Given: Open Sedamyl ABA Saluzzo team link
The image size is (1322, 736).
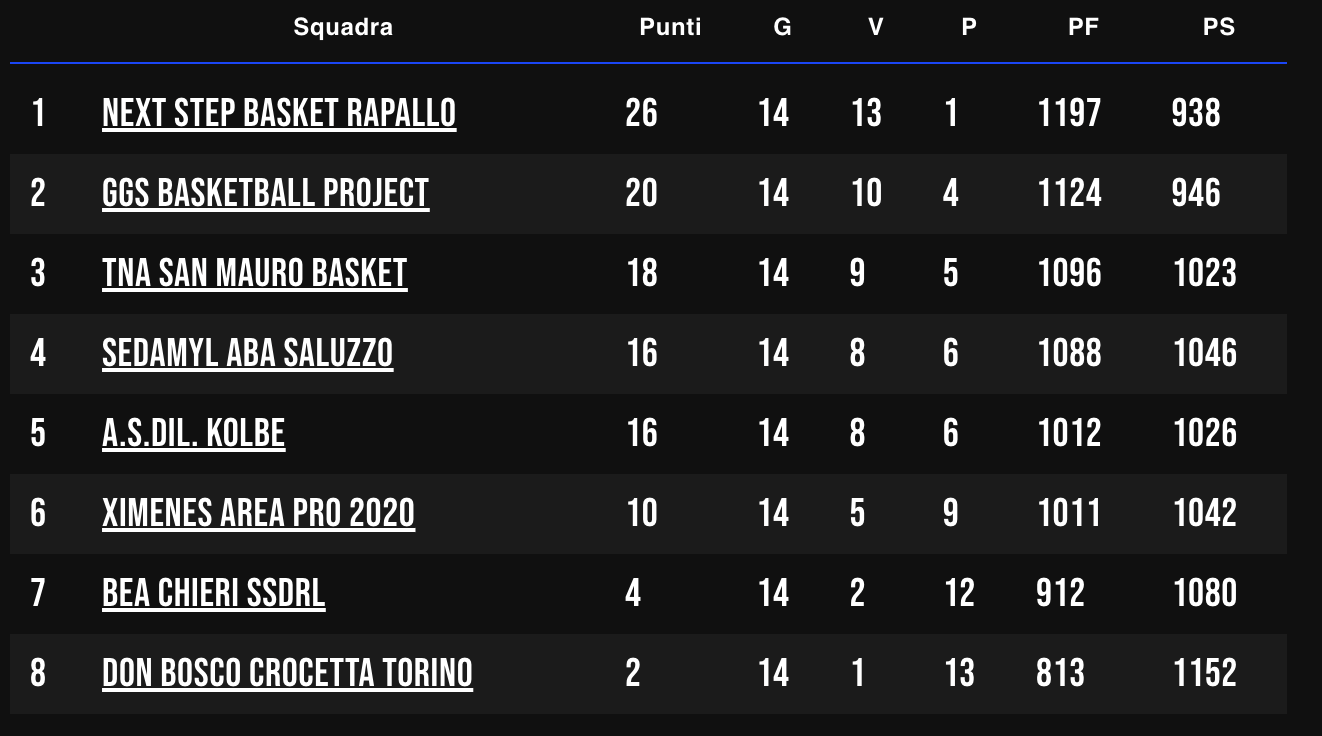Looking at the screenshot, I should click(x=247, y=353).
